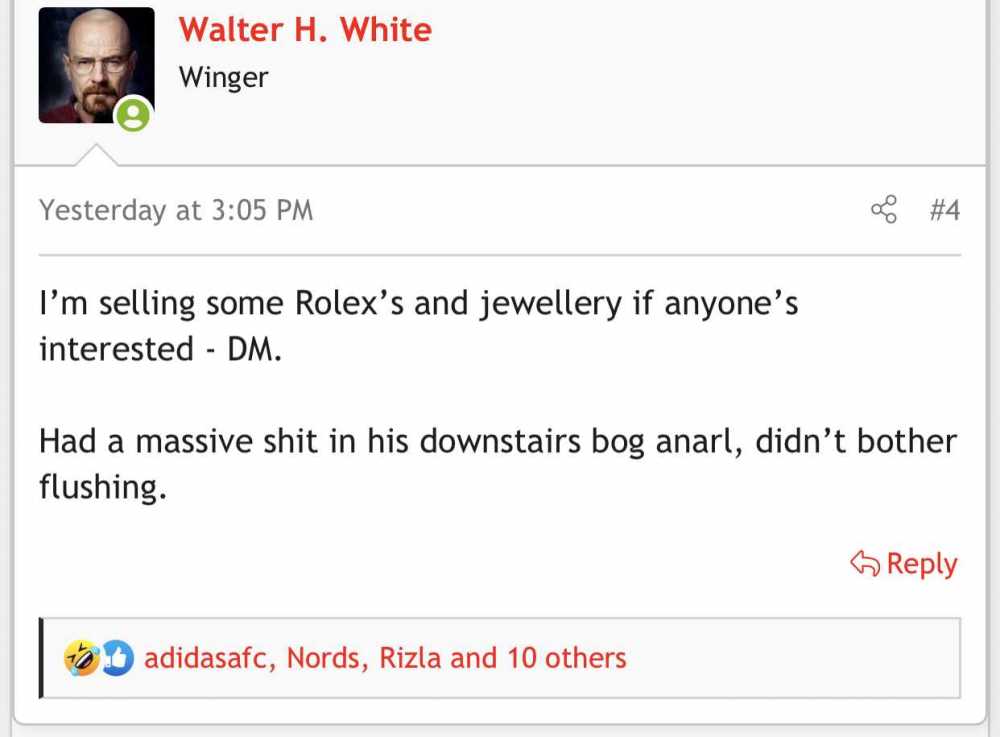Click the callout pointer below the avatar
The height and width of the screenshot is (737, 1000).
coord(96,155)
